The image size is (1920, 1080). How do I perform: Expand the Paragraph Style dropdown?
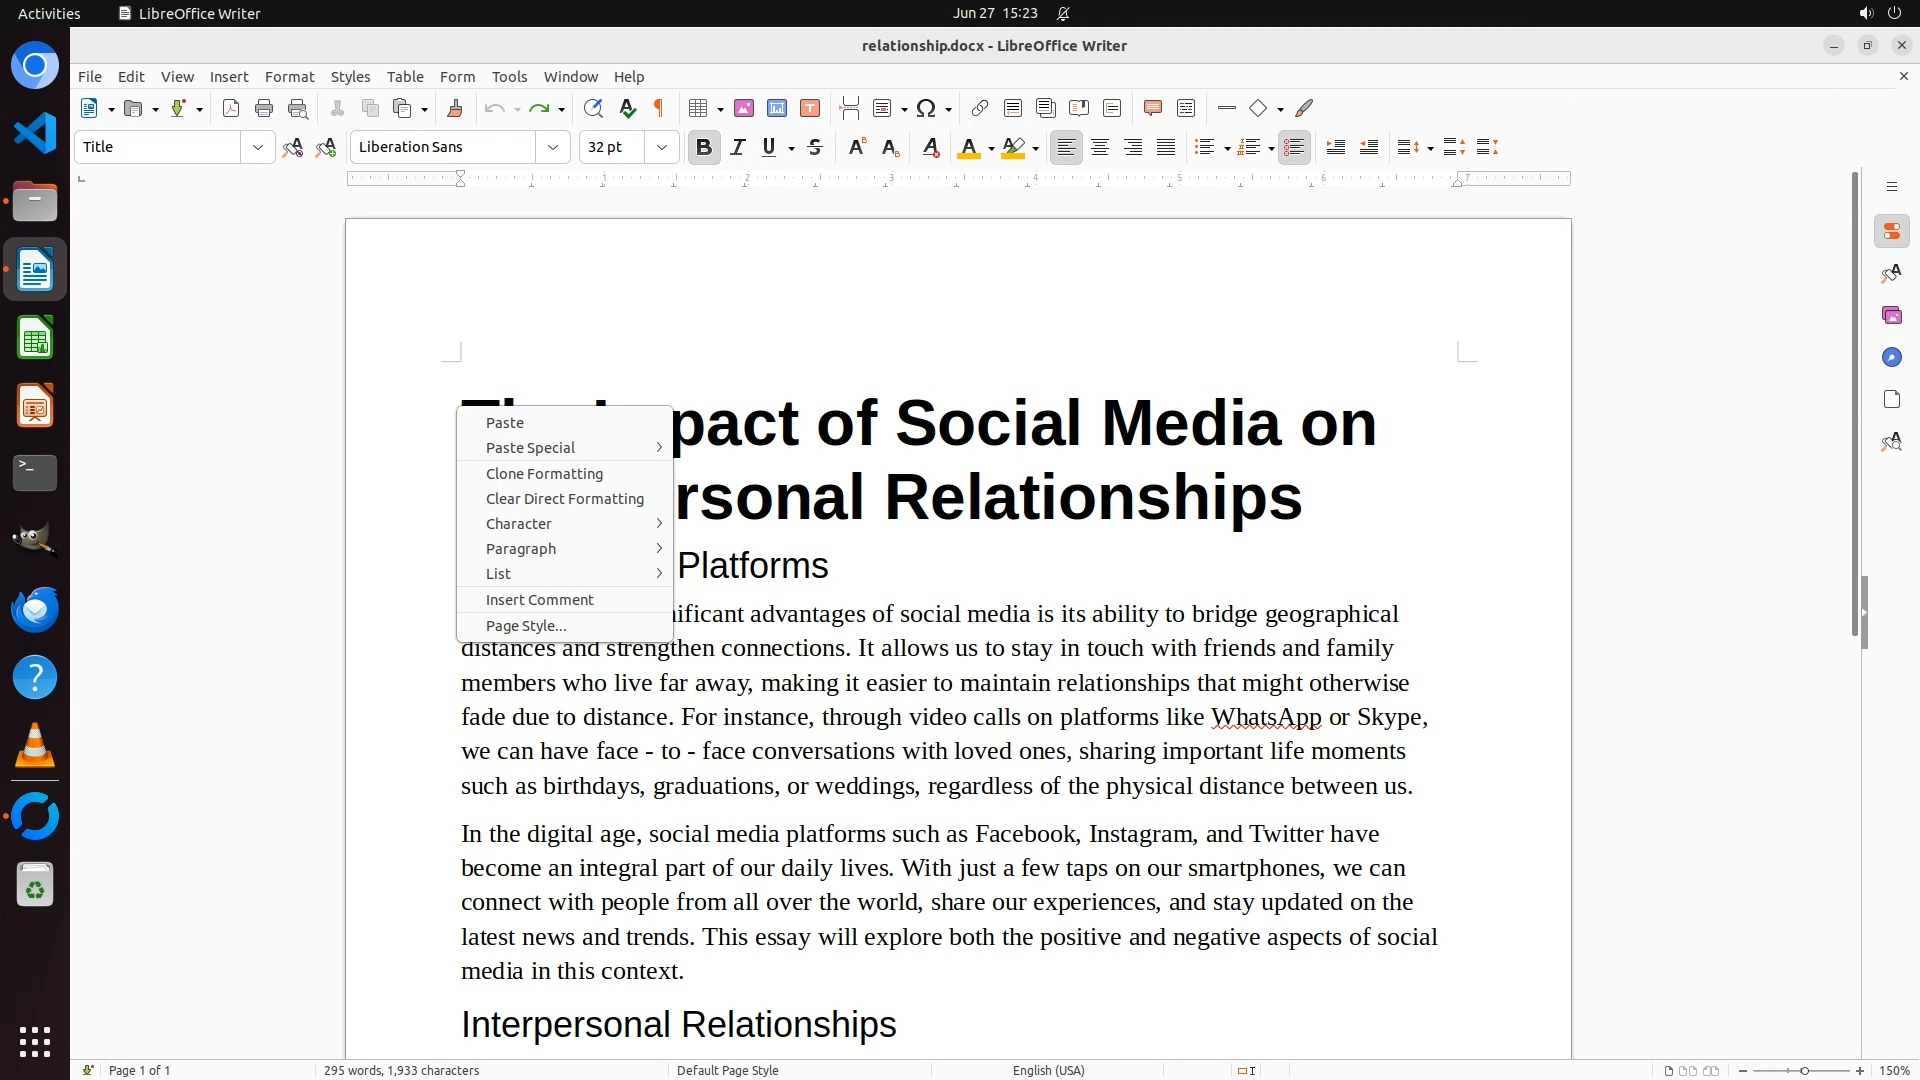(x=258, y=148)
